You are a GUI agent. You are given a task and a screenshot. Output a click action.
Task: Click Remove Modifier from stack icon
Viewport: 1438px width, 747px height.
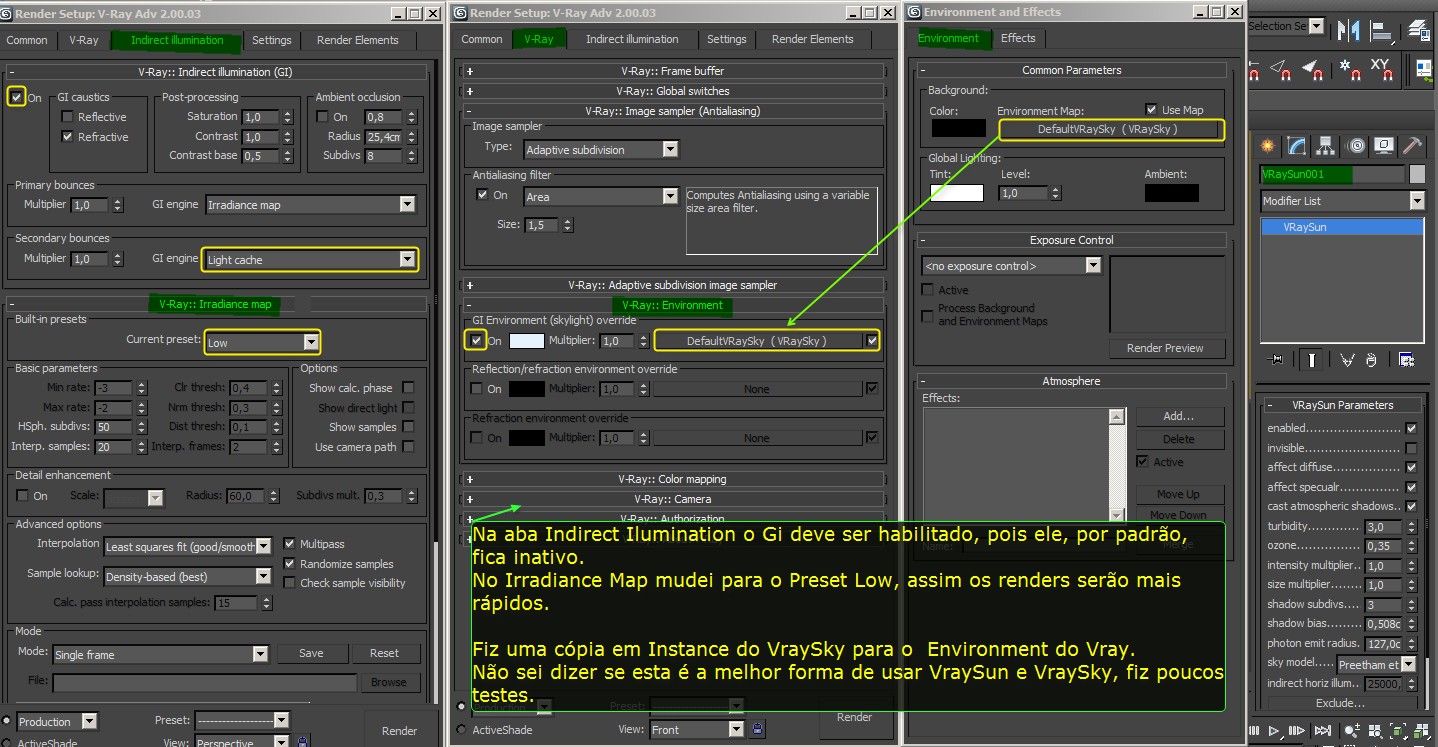1371,360
